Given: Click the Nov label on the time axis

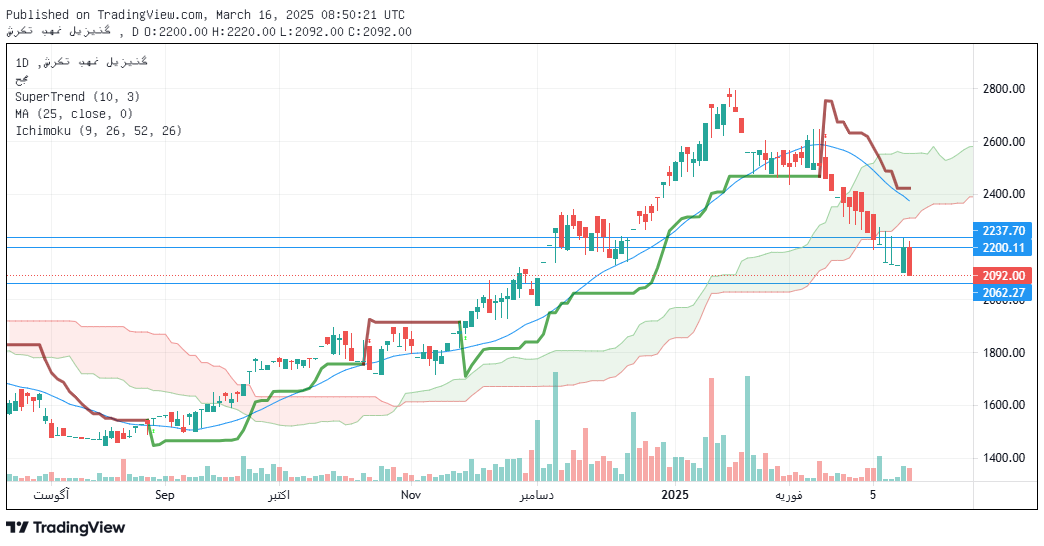Looking at the screenshot, I should click(x=410, y=495).
